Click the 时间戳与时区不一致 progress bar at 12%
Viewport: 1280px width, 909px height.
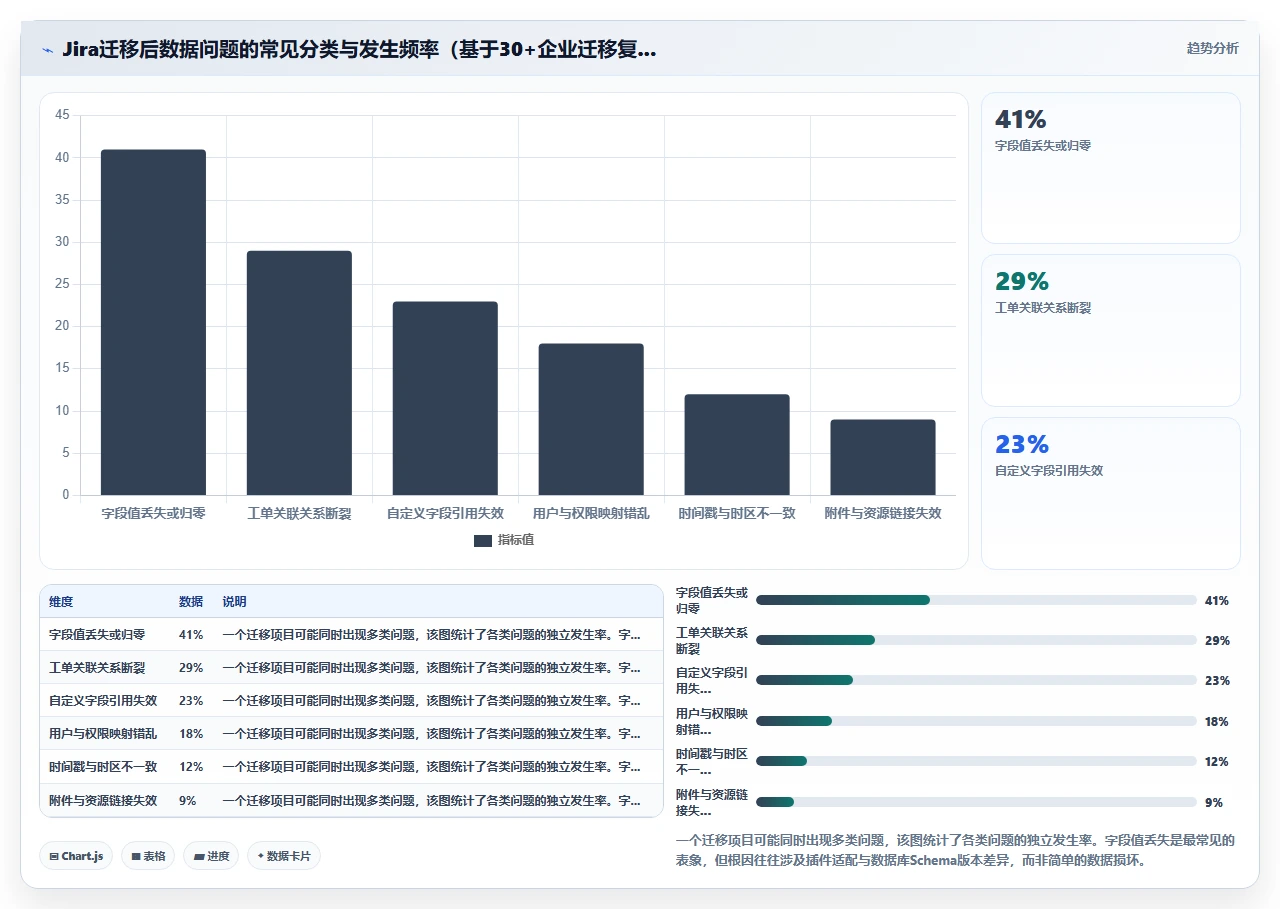[x=976, y=761]
